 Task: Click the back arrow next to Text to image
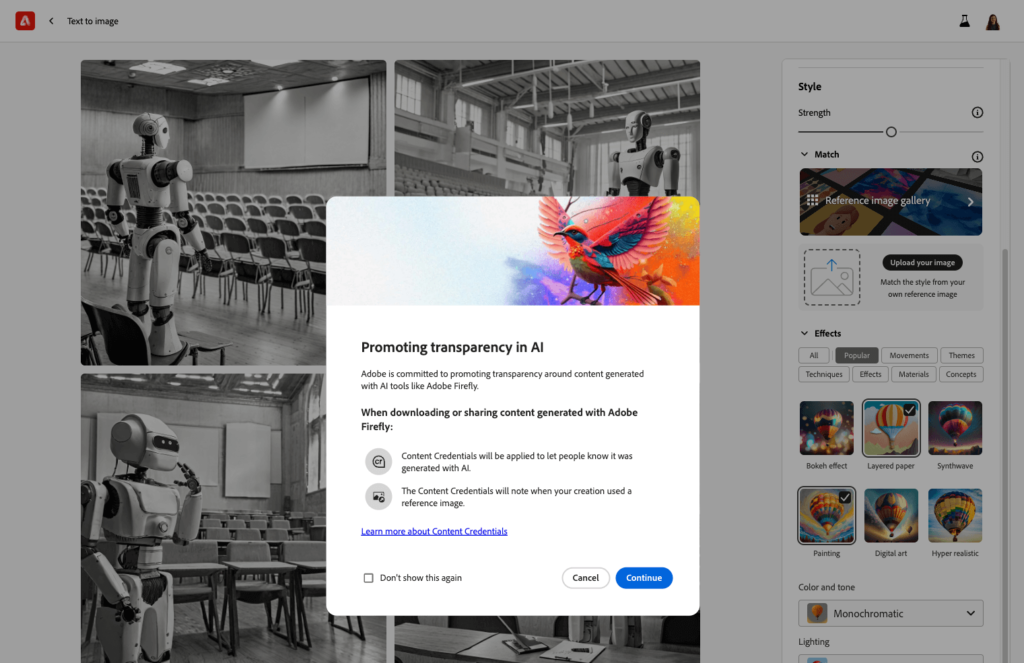tap(50, 20)
